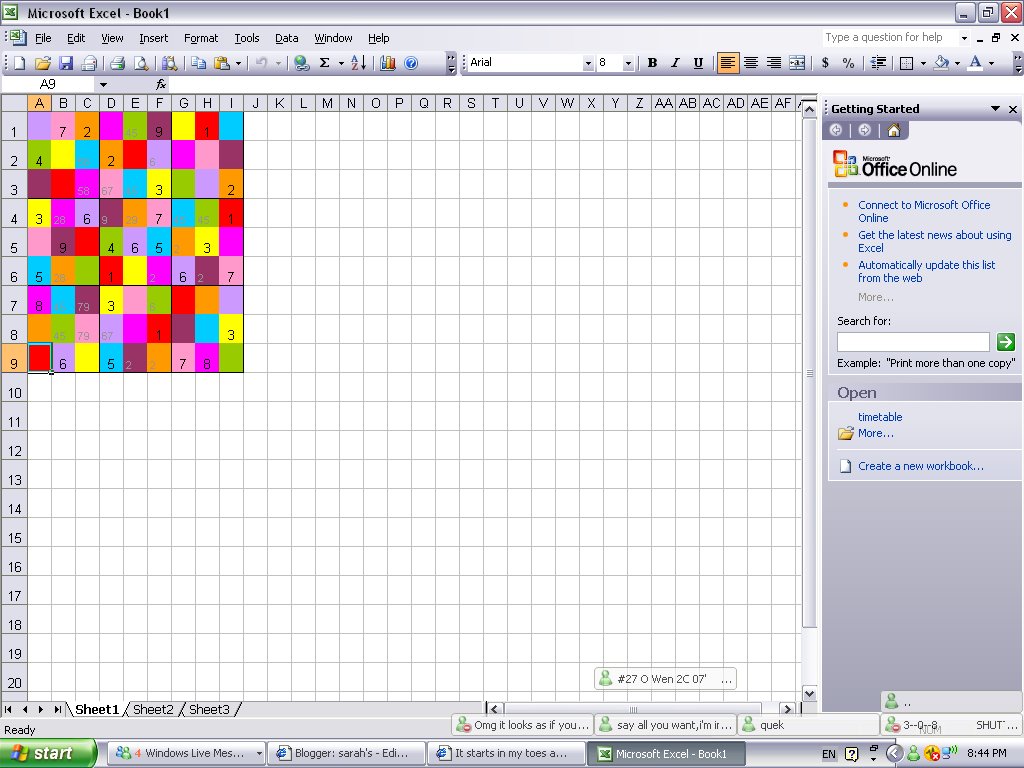Save the workbook using floppy disk icon
The height and width of the screenshot is (768, 1024).
tap(65, 63)
